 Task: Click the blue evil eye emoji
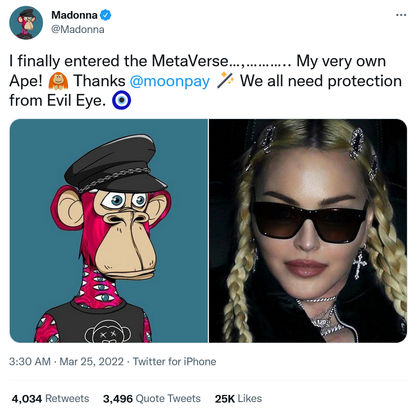click(121, 101)
